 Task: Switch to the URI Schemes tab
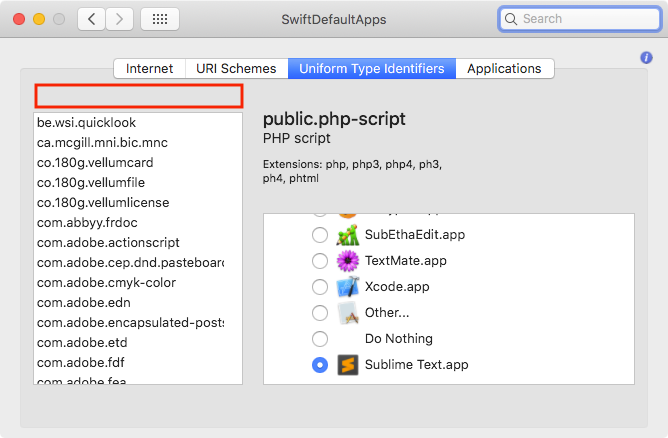point(236,69)
